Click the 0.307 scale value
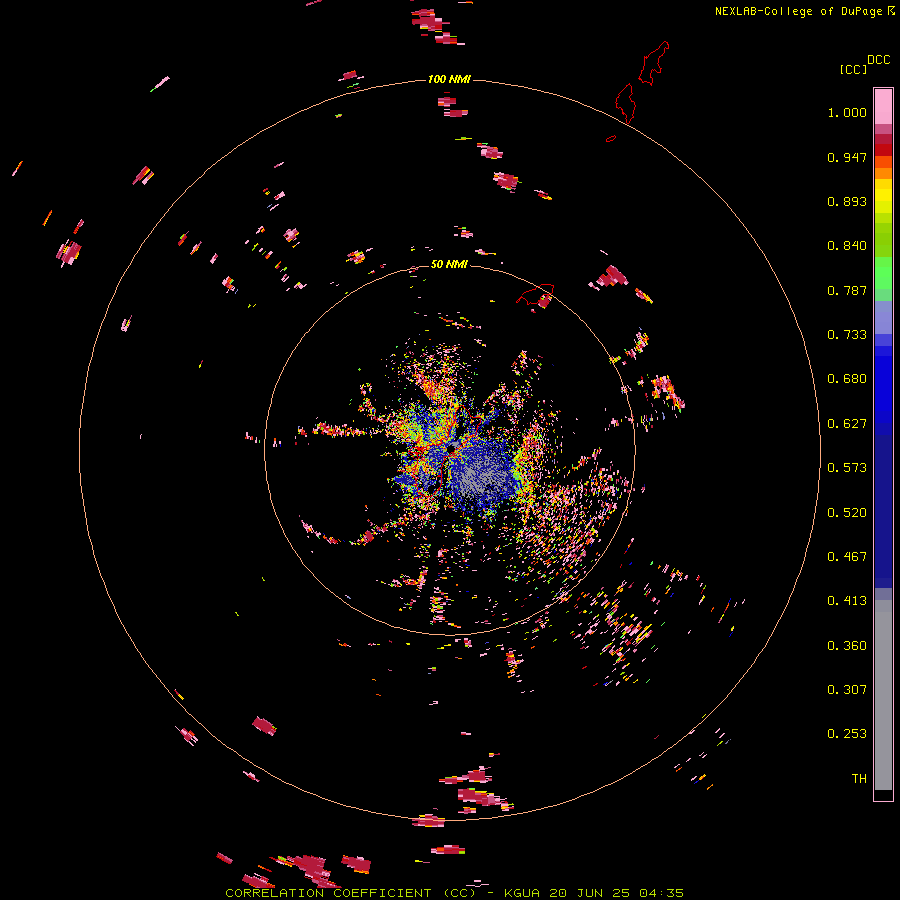 point(847,690)
